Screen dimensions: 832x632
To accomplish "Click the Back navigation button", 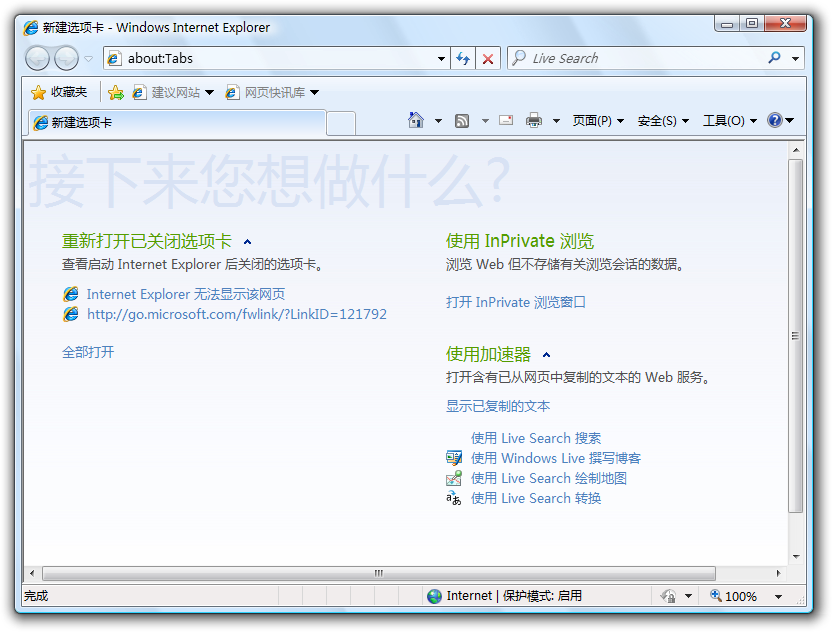I will pyautogui.click(x=38, y=58).
